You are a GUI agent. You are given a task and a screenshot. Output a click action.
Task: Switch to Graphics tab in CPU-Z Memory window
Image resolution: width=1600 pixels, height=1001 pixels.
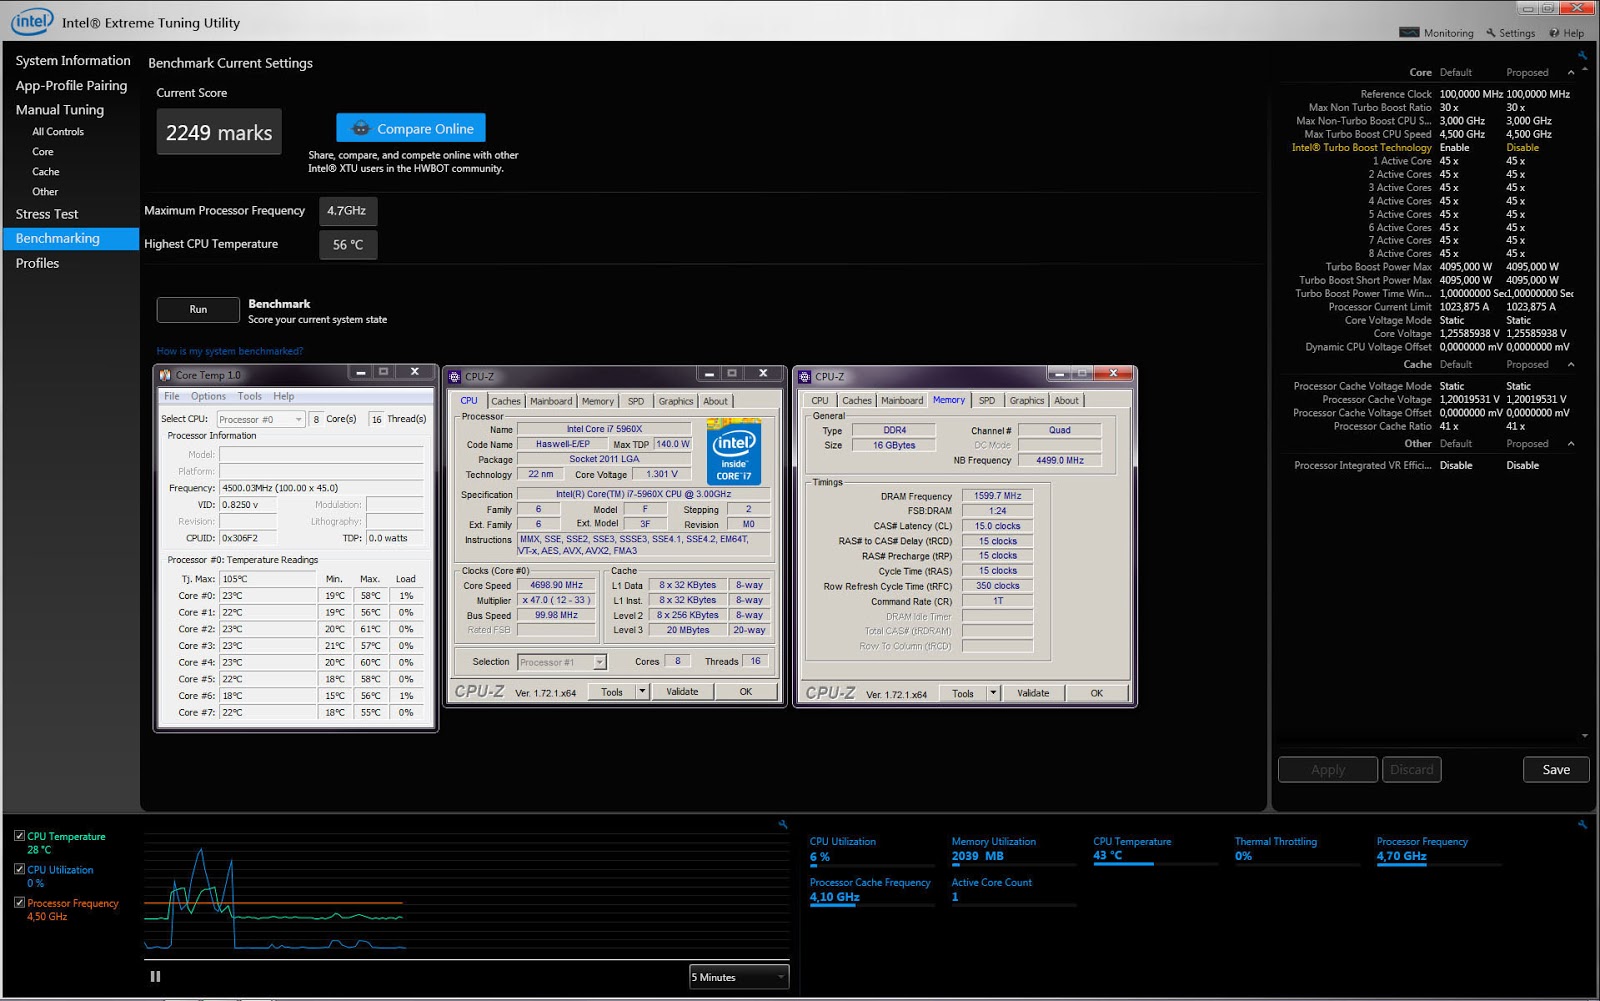pyautogui.click(x=1027, y=400)
